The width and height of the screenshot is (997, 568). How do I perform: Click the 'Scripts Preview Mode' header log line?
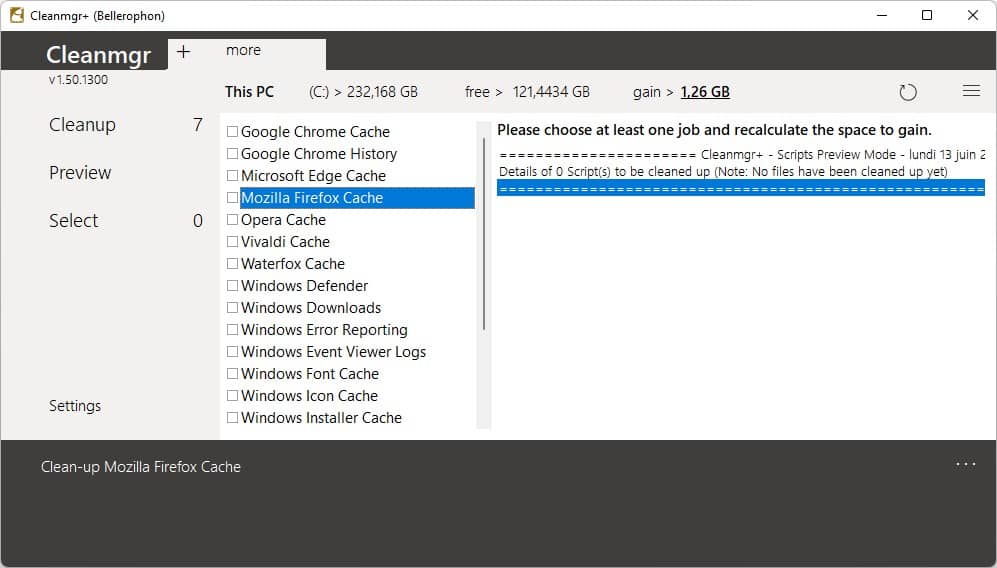tap(742, 155)
